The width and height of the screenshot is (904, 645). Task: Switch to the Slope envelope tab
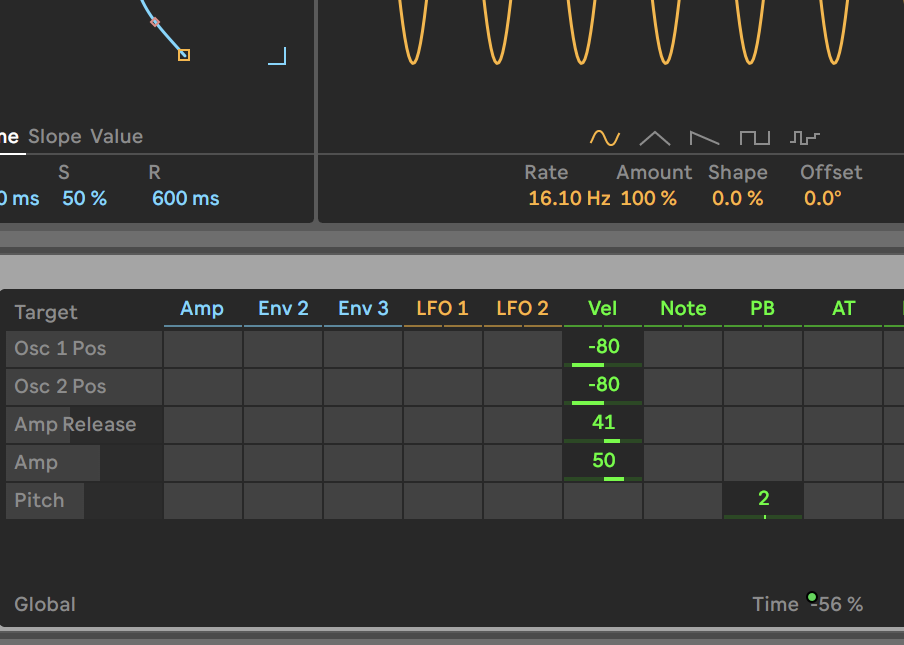click(x=55, y=137)
